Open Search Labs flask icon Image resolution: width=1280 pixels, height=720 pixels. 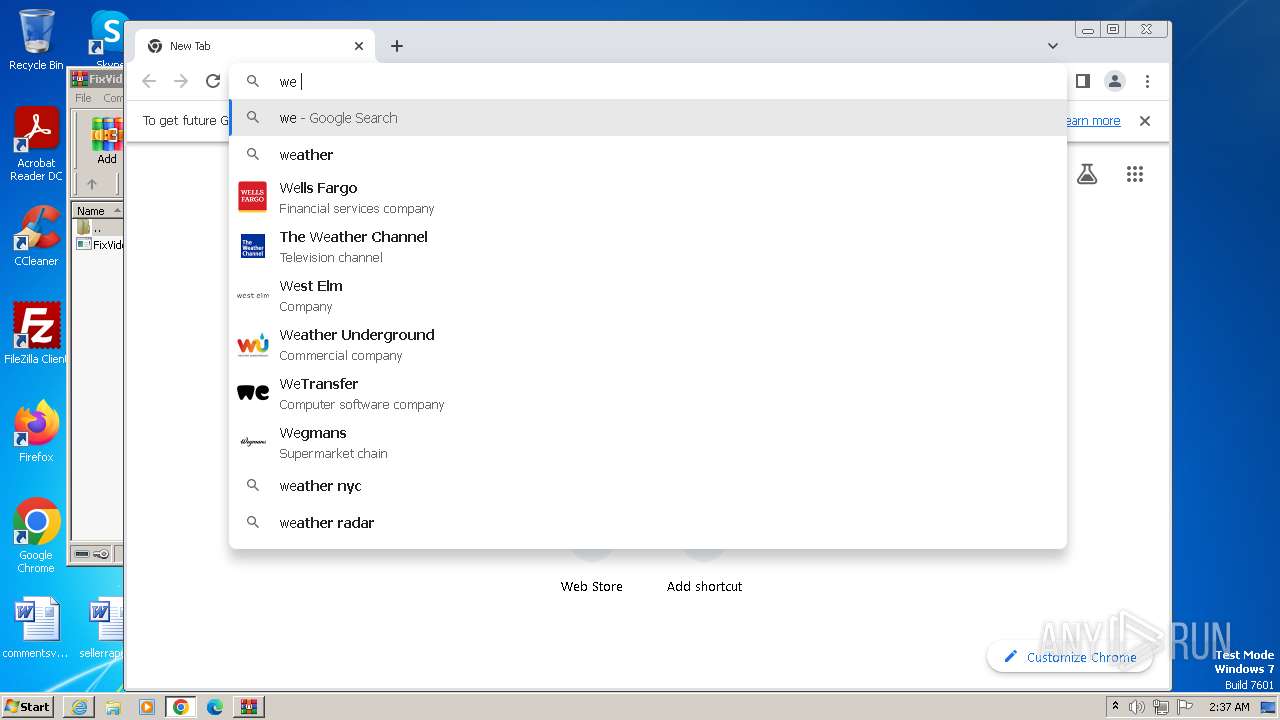(x=1087, y=174)
